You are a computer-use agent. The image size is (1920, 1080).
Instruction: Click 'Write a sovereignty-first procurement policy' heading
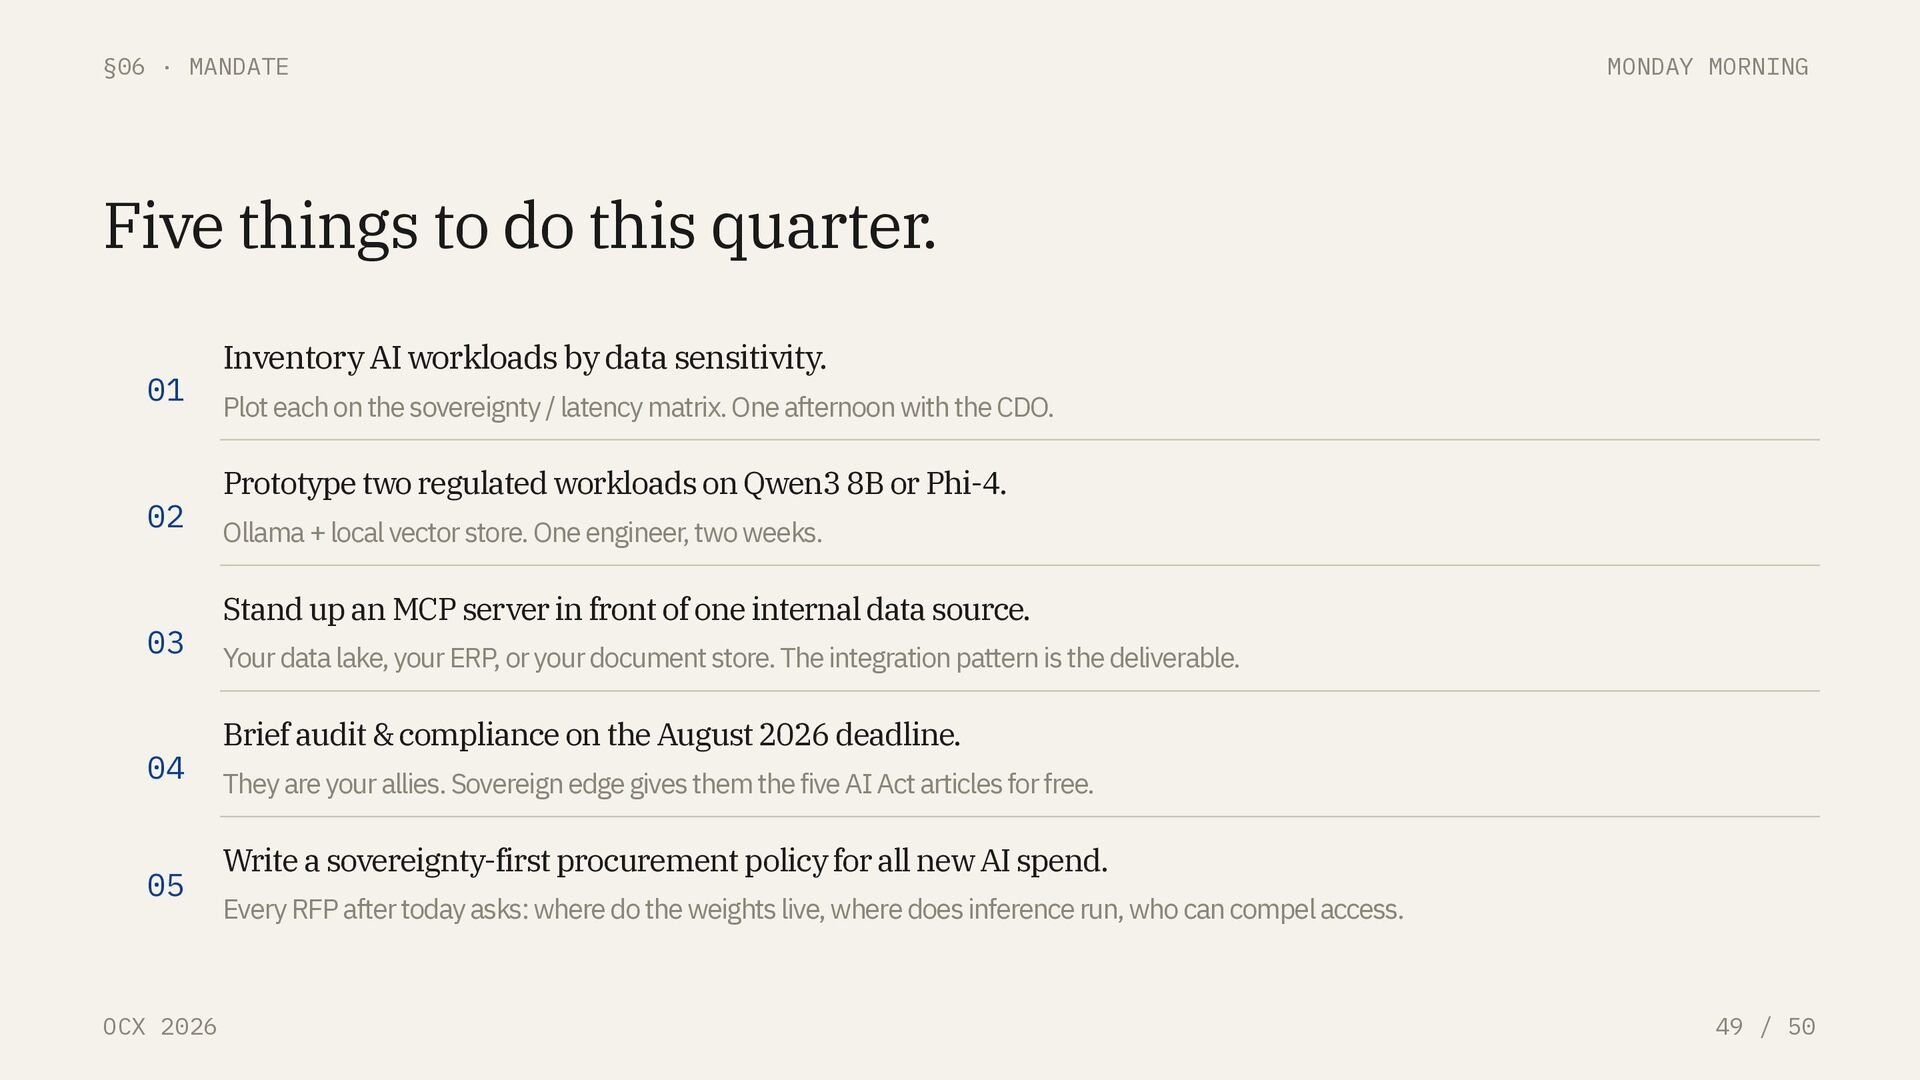pyautogui.click(x=665, y=860)
